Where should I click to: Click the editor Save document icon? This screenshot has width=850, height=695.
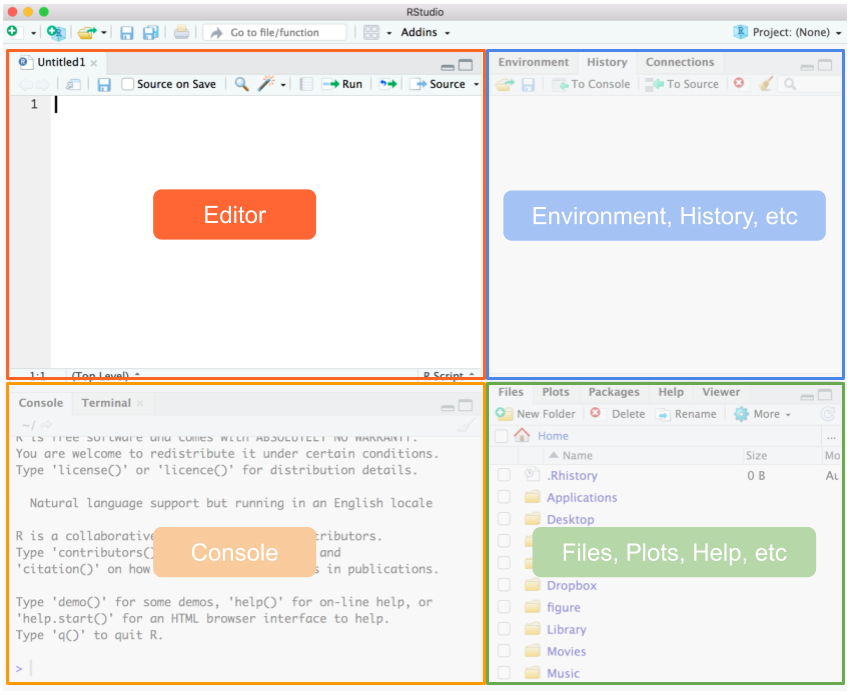[104, 84]
